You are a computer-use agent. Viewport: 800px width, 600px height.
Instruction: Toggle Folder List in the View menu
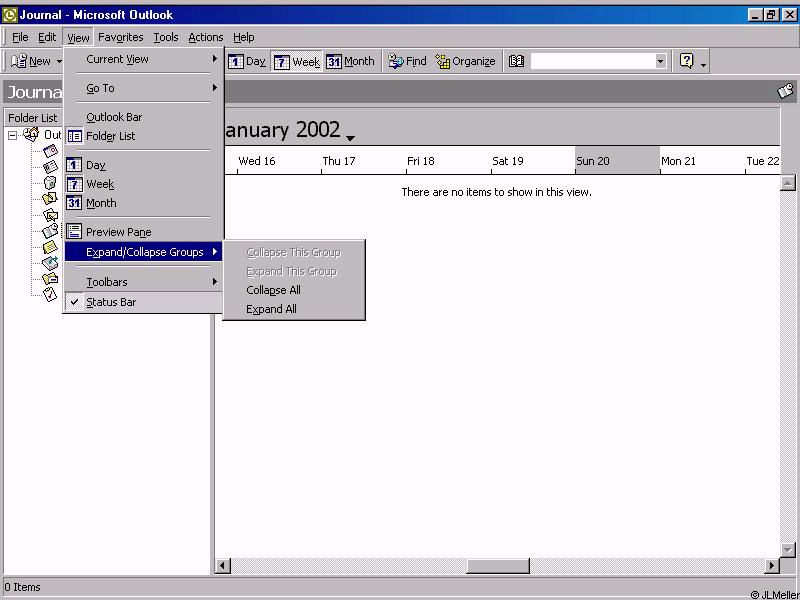click(x=143, y=136)
